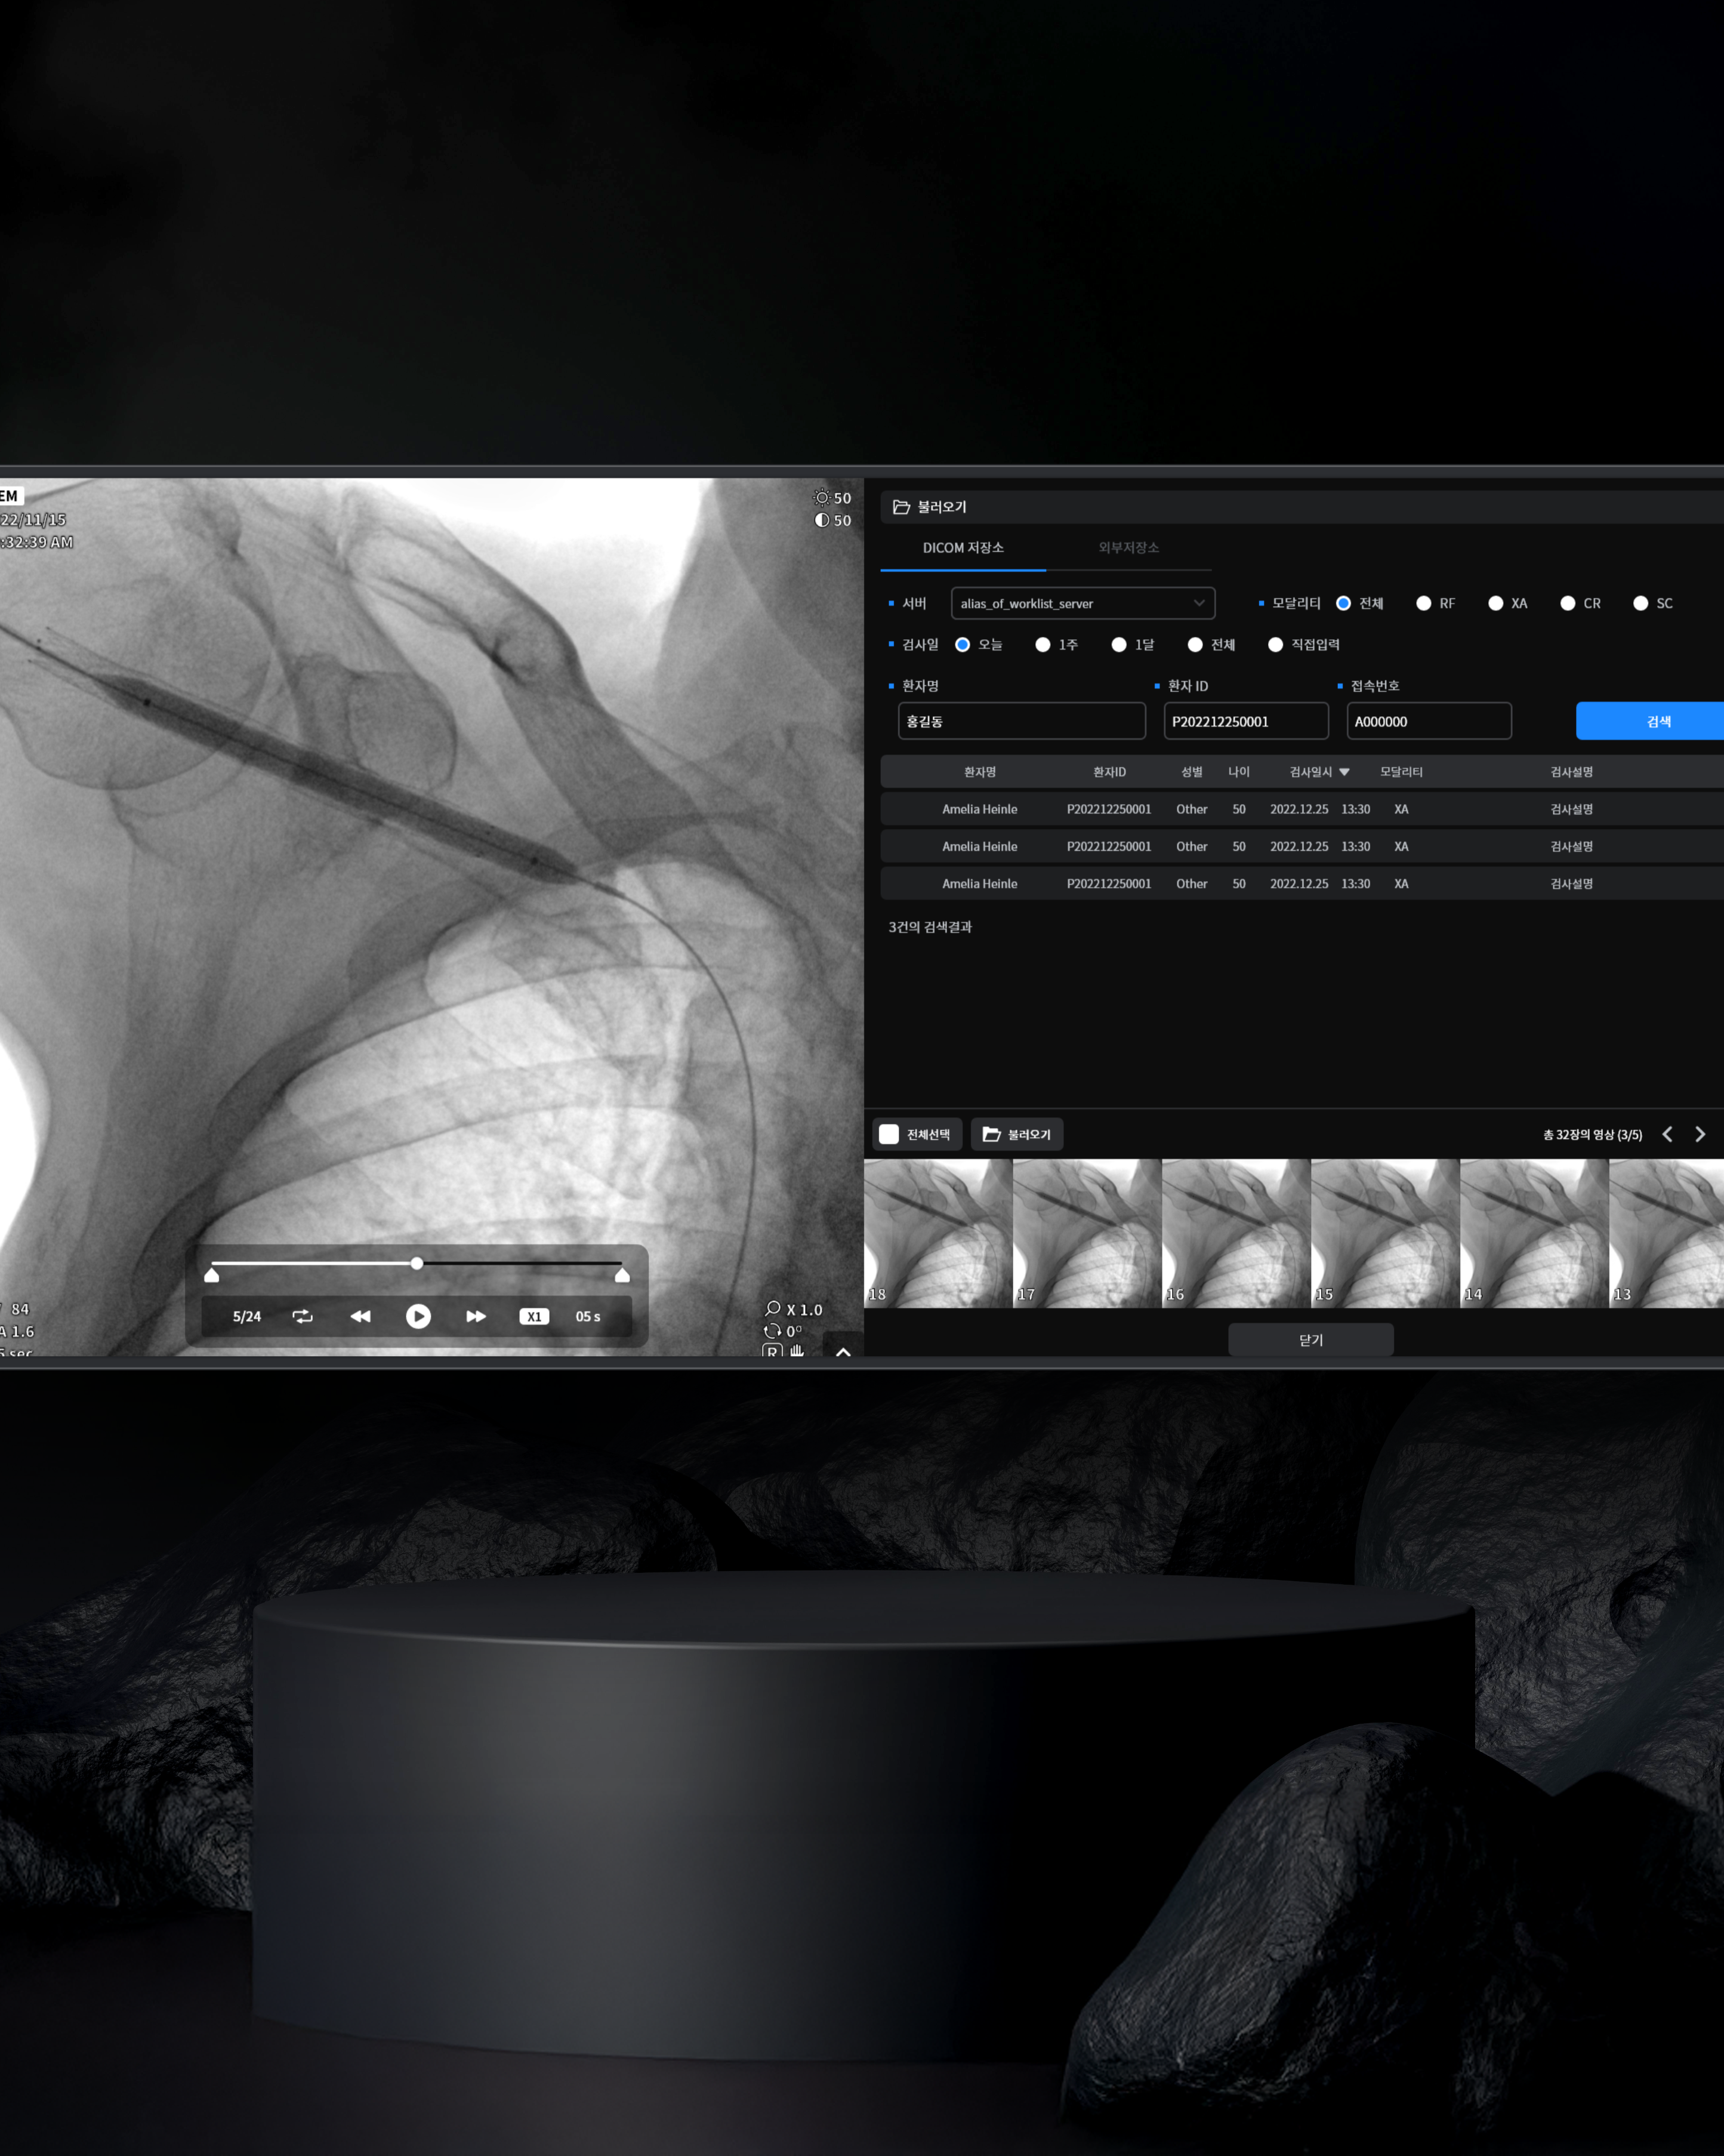Click the X1 playback speed badge

pyautogui.click(x=534, y=1316)
